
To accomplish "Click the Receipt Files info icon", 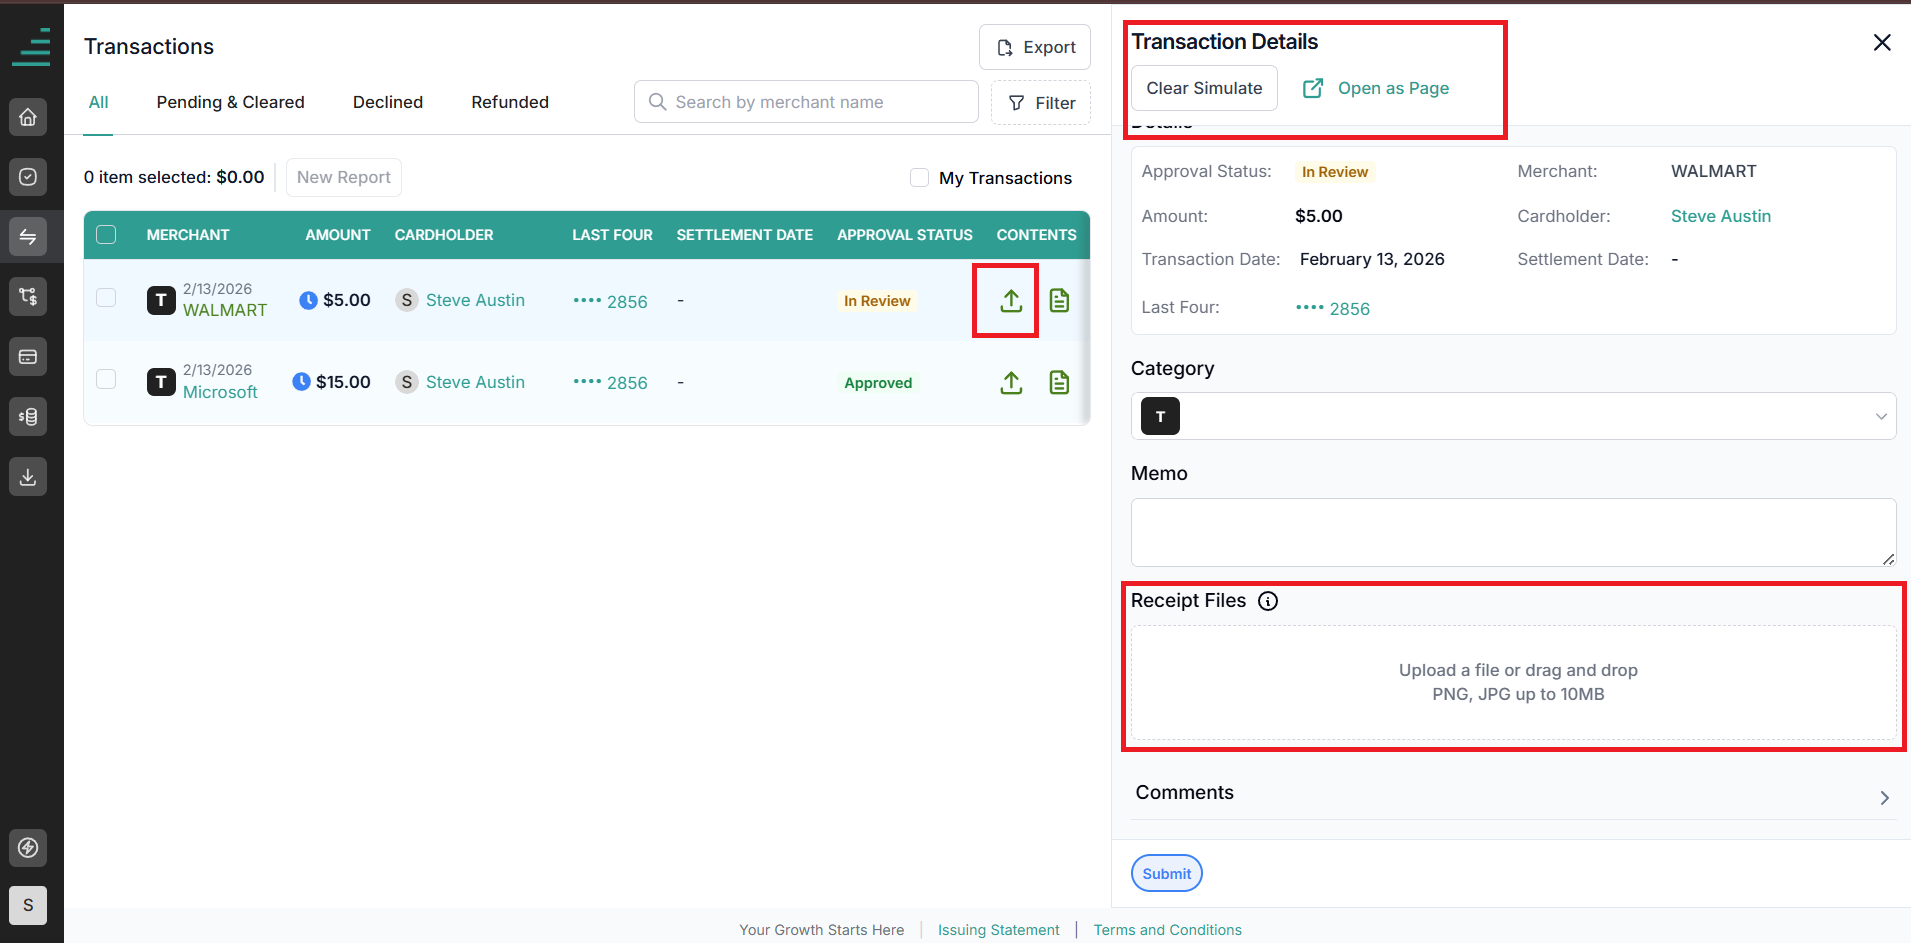I will (x=1268, y=601).
